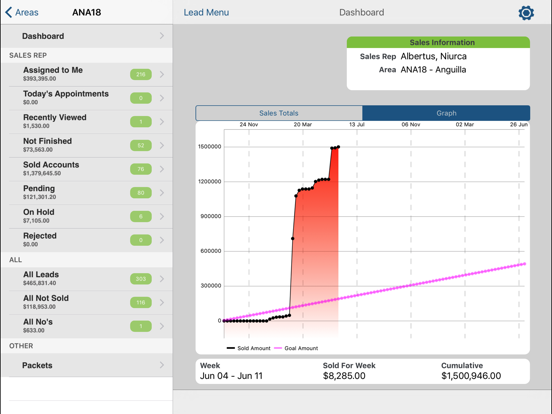This screenshot has height=414, width=552.
Task: Tap the 116 badge on All Not Sold
Action: pyautogui.click(x=141, y=302)
